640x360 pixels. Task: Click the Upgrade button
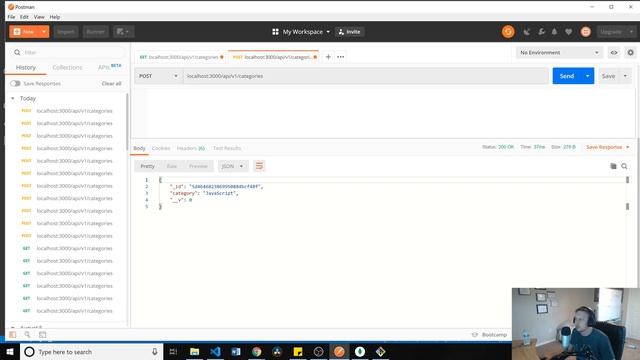point(611,32)
